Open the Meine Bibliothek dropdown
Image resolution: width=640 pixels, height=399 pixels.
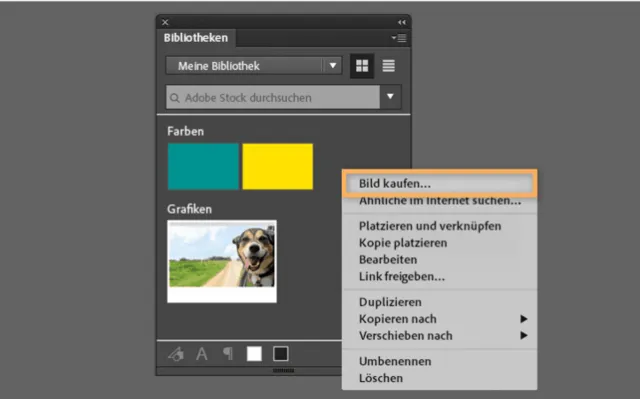click(254, 66)
